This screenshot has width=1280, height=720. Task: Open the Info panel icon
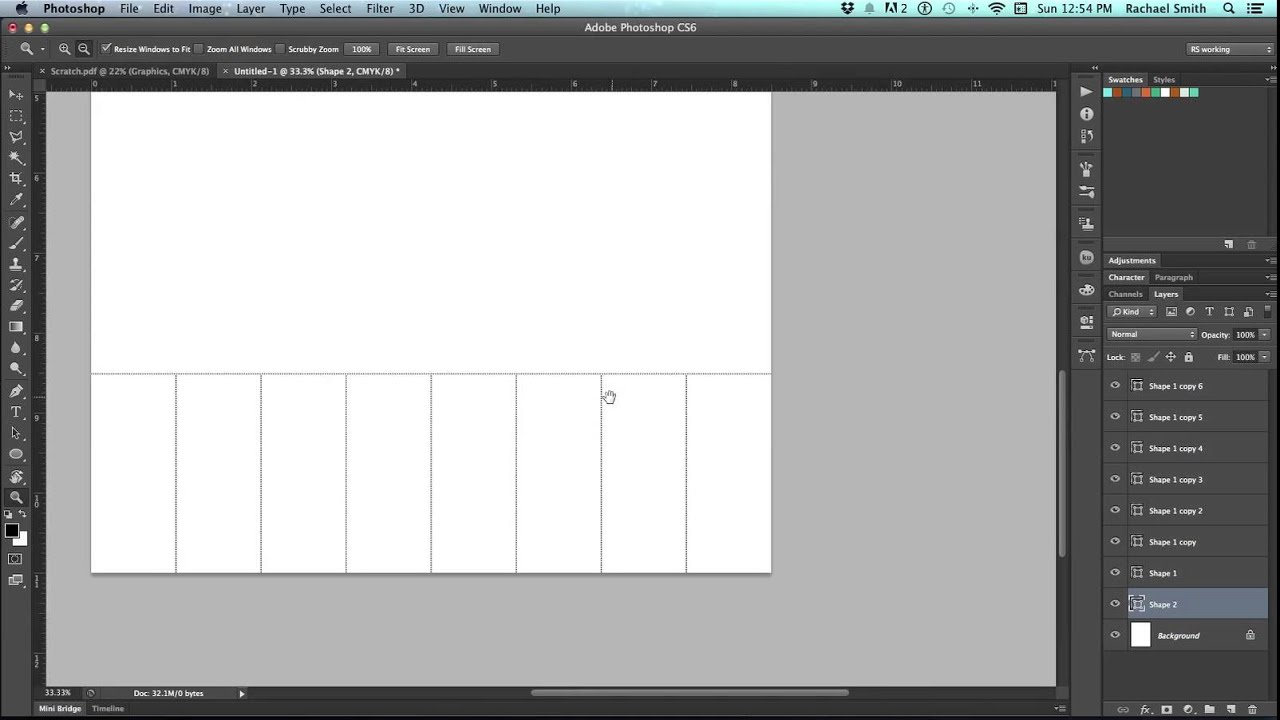[x=1087, y=114]
